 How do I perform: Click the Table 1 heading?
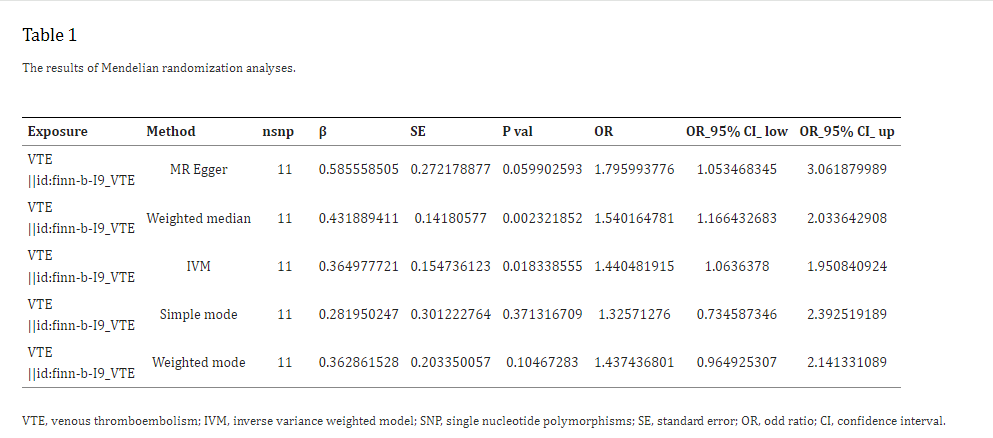pyautogui.click(x=49, y=35)
